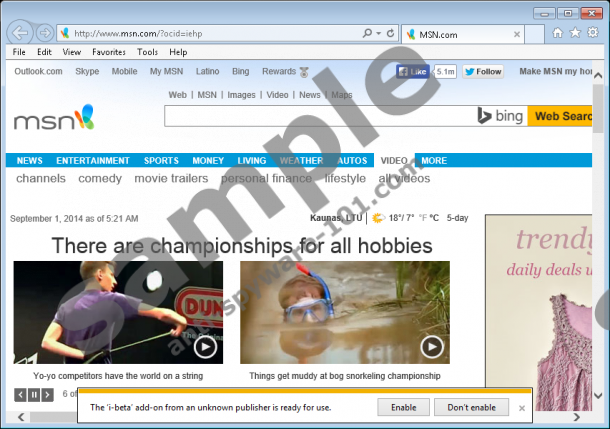Close the add-on notification bar
The width and height of the screenshot is (610, 429).
click(522, 408)
